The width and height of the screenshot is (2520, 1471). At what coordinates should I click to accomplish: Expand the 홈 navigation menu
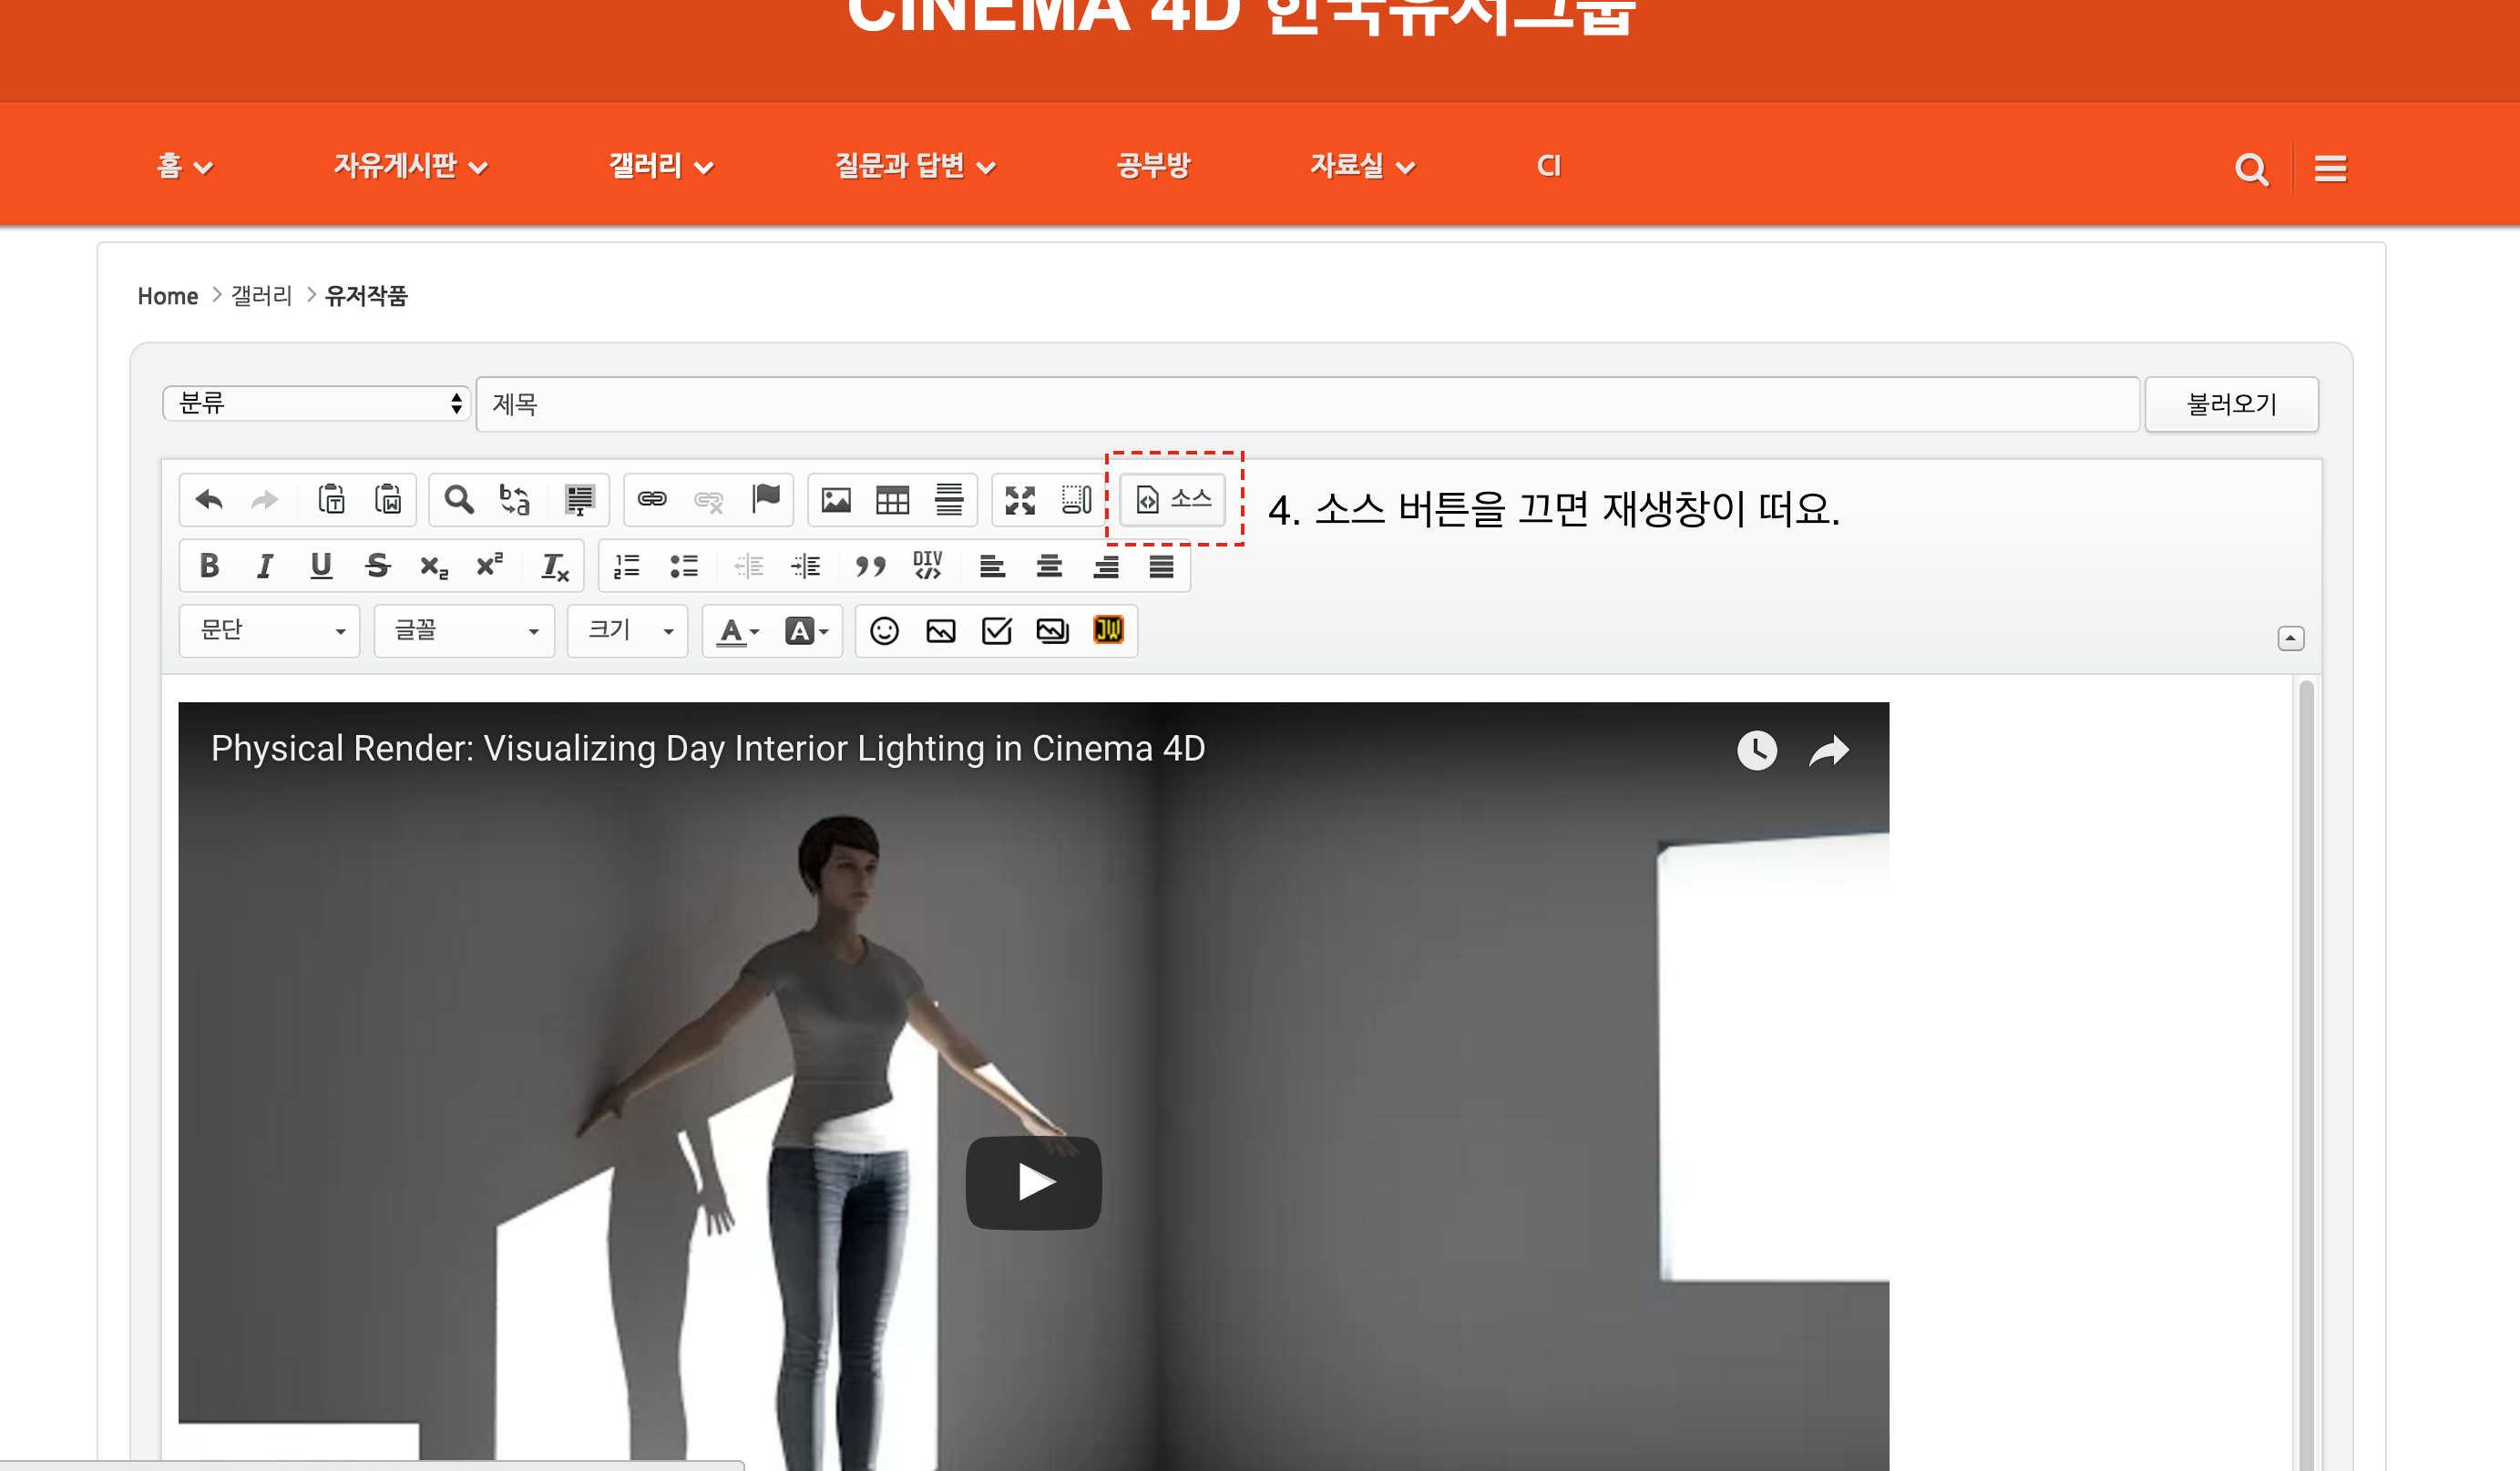[x=184, y=166]
